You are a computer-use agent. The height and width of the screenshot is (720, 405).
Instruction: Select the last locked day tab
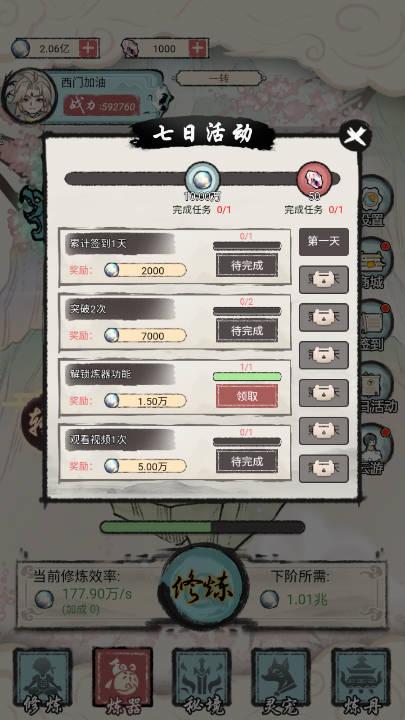(324, 469)
